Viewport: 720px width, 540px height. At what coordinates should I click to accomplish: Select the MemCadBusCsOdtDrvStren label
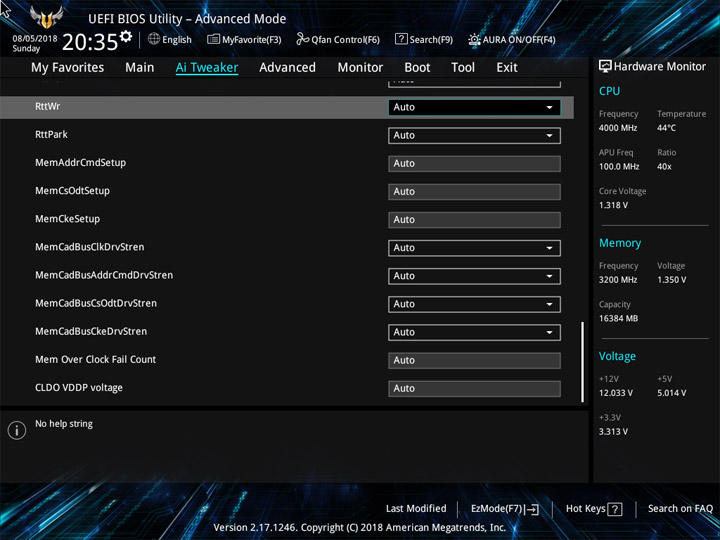pos(96,303)
